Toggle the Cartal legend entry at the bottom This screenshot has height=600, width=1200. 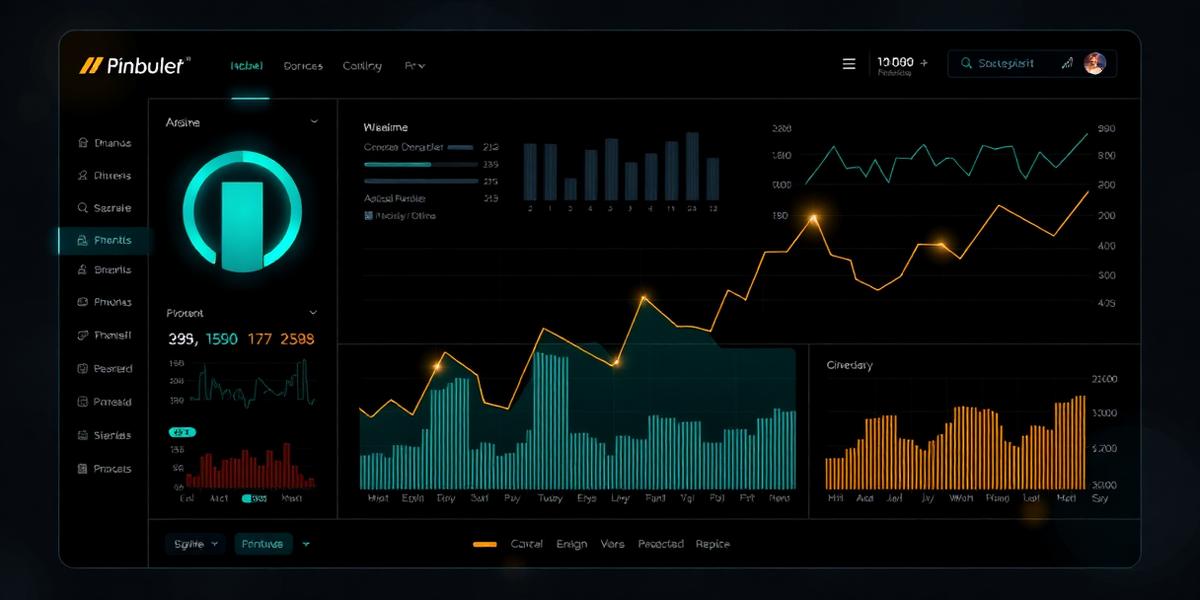point(527,544)
